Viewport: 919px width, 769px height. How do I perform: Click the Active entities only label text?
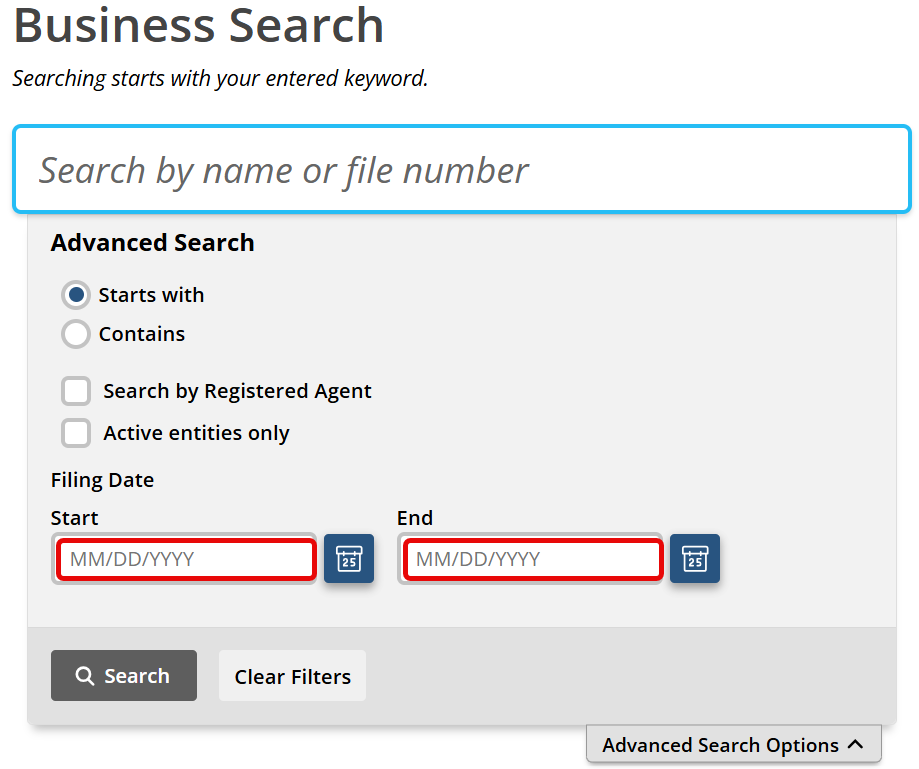[x=196, y=433]
